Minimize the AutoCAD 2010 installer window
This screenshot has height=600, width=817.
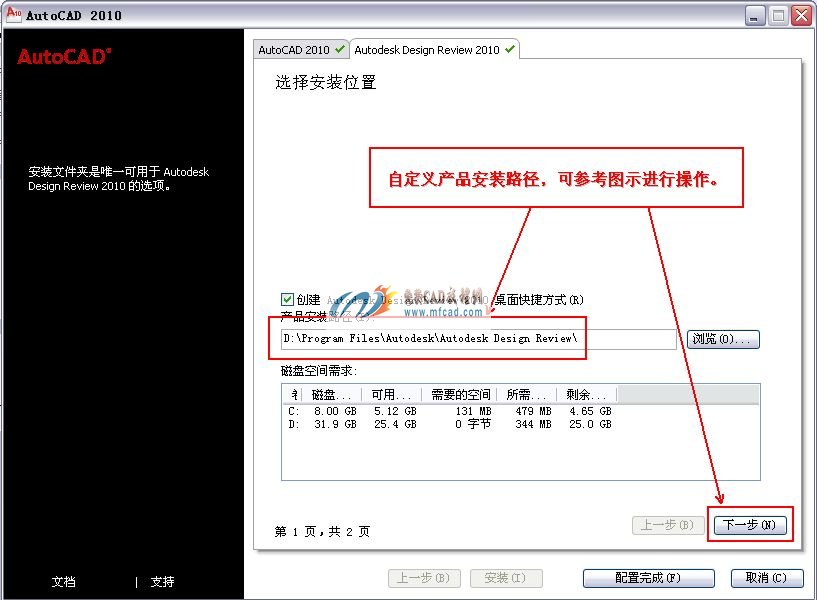754,16
